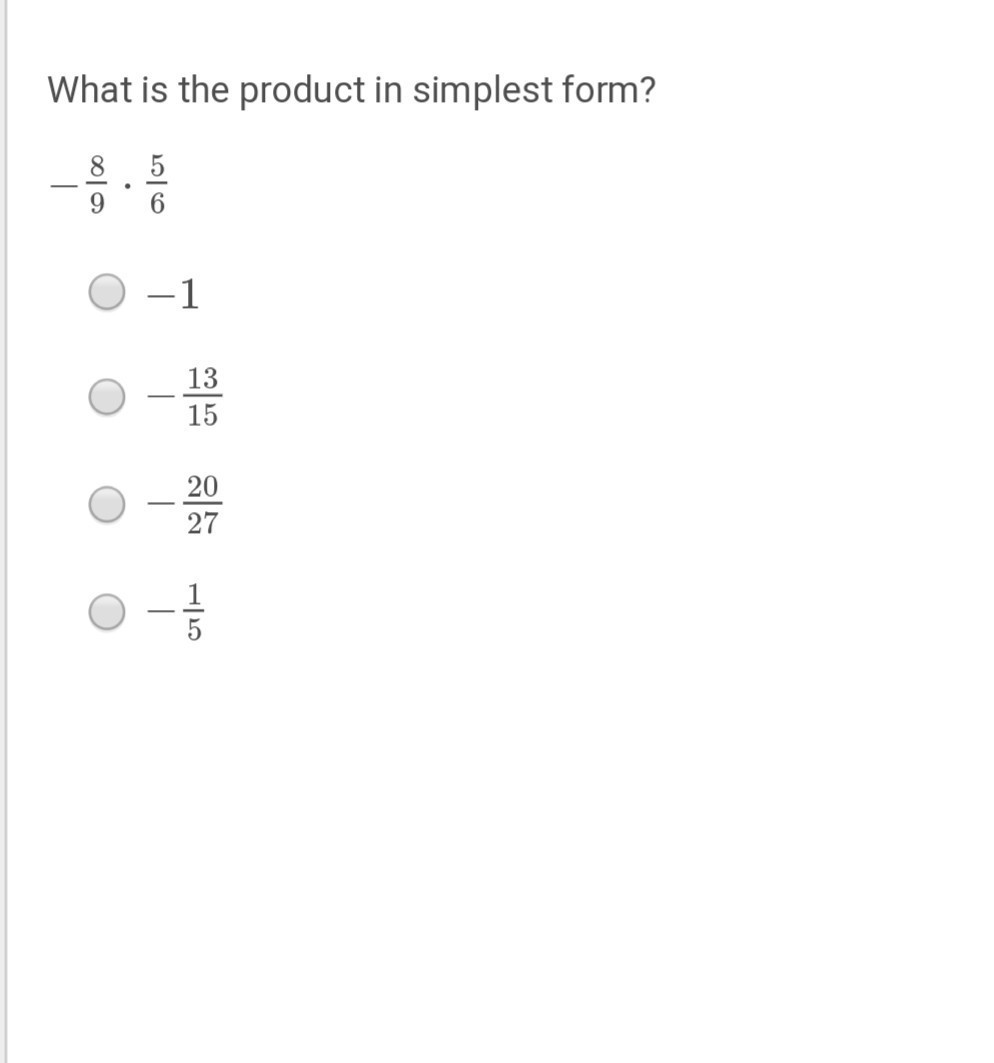Screen dimensions: 994x1063
Task: Click the −1/5 fraction label
Action: click(x=176, y=612)
